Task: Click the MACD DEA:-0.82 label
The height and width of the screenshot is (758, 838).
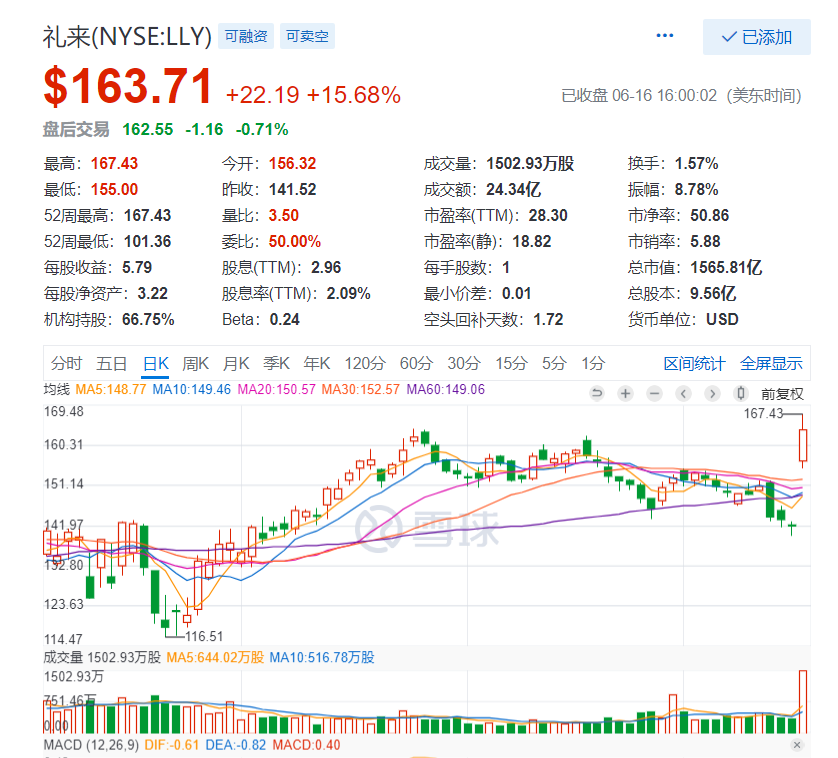Action: pos(235,745)
